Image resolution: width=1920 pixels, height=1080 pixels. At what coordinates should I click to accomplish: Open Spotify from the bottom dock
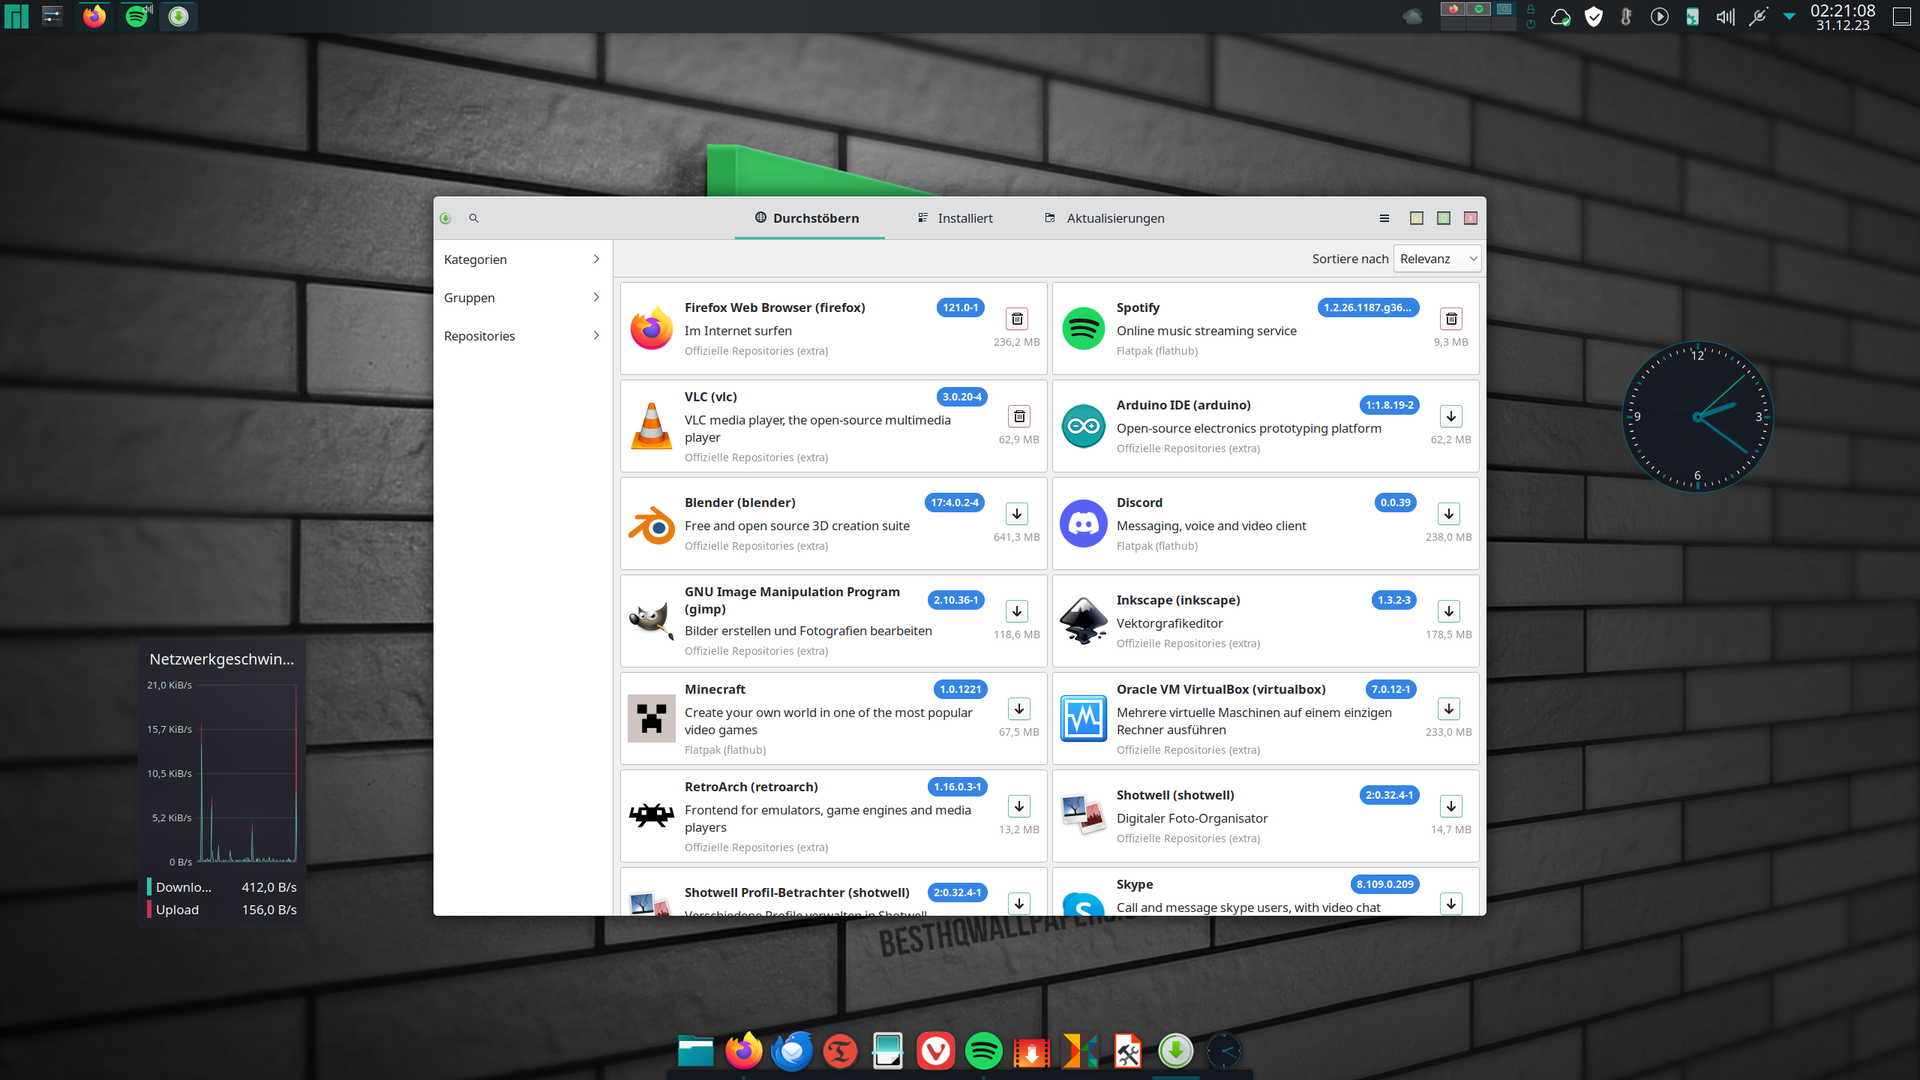tap(984, 1051)
